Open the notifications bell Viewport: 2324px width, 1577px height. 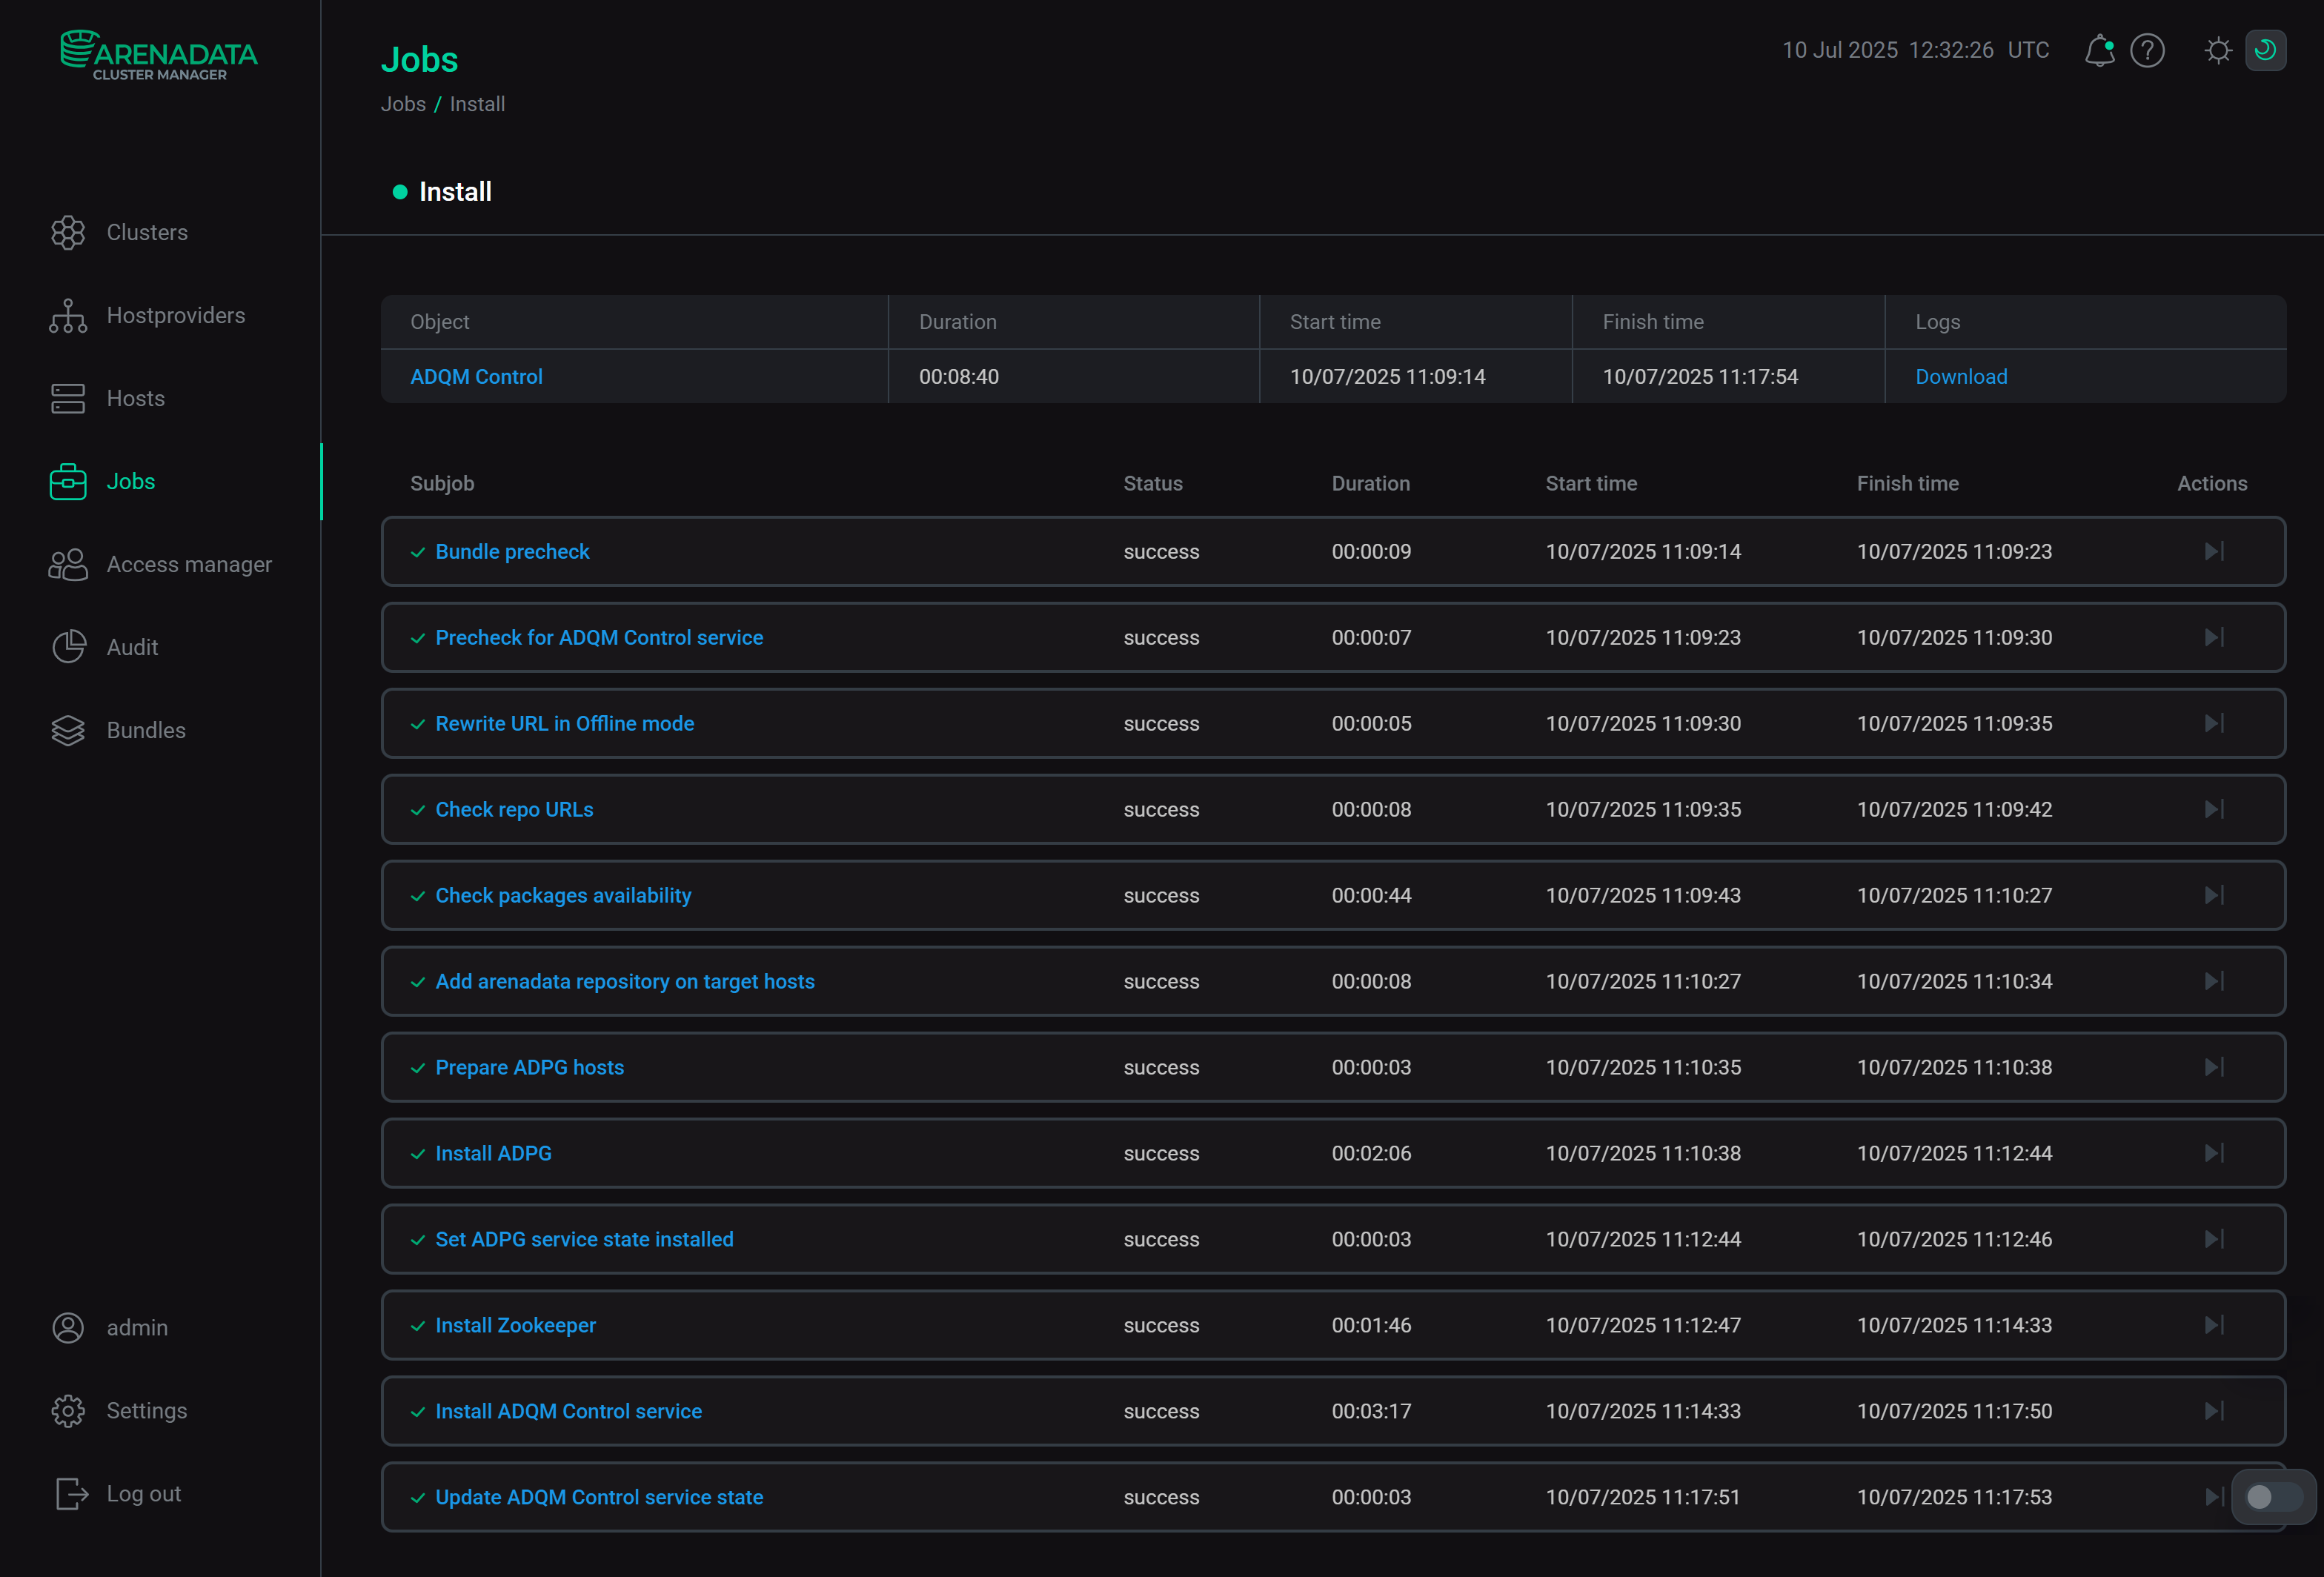[x=2099, y=50]
